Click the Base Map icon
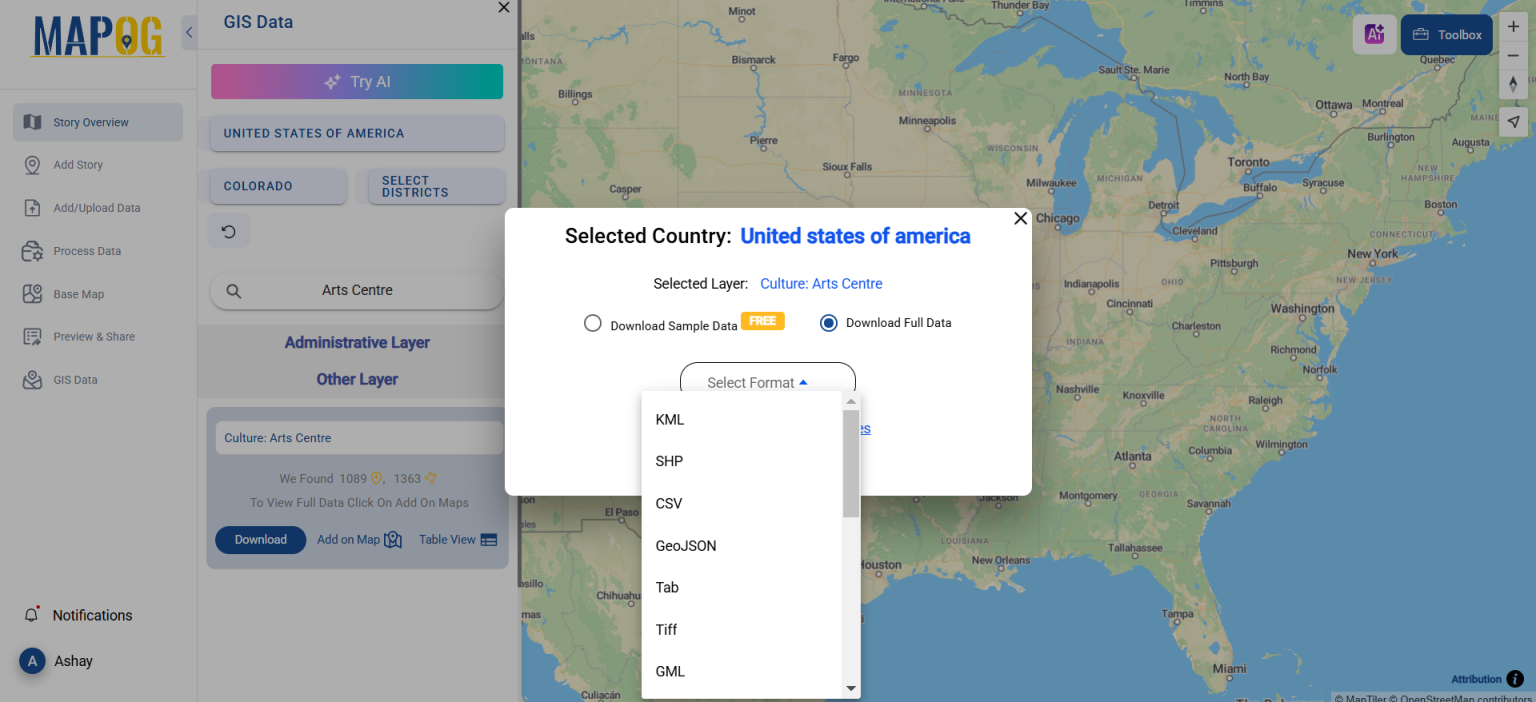Image resolution: width=1536 pixels, height=702 pixels. 33,294
